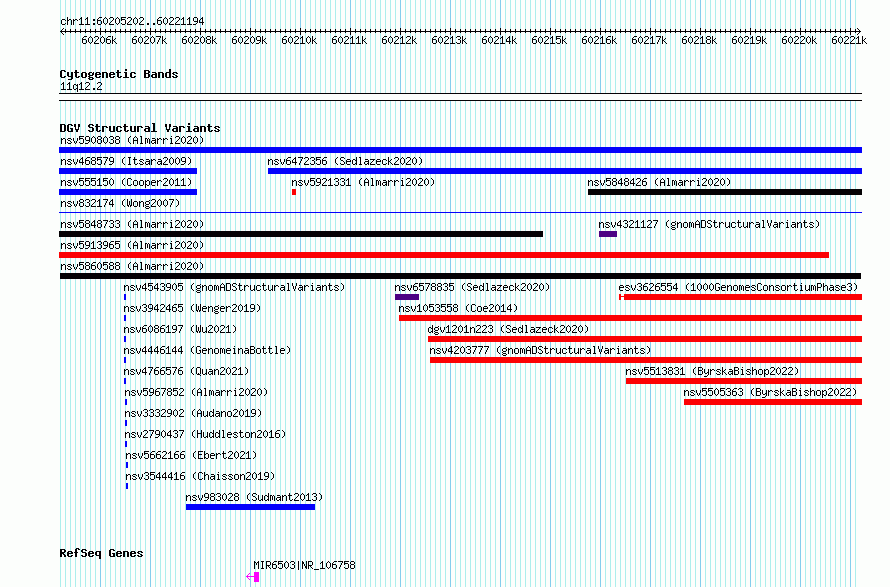This screenshot has height=587, width=890.
Task: Select the nsv3332902 (Audano2019) label
Action: click(193, 413)
